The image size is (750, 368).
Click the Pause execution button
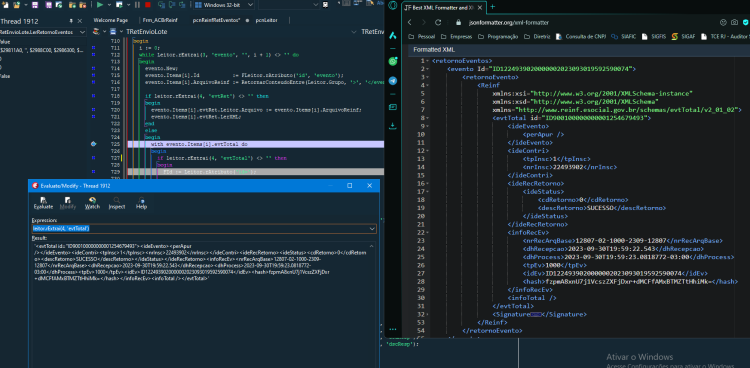pos(137,5)
